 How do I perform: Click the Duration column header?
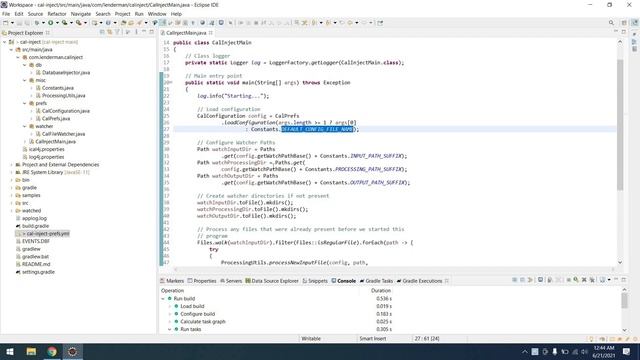(380, 291)
